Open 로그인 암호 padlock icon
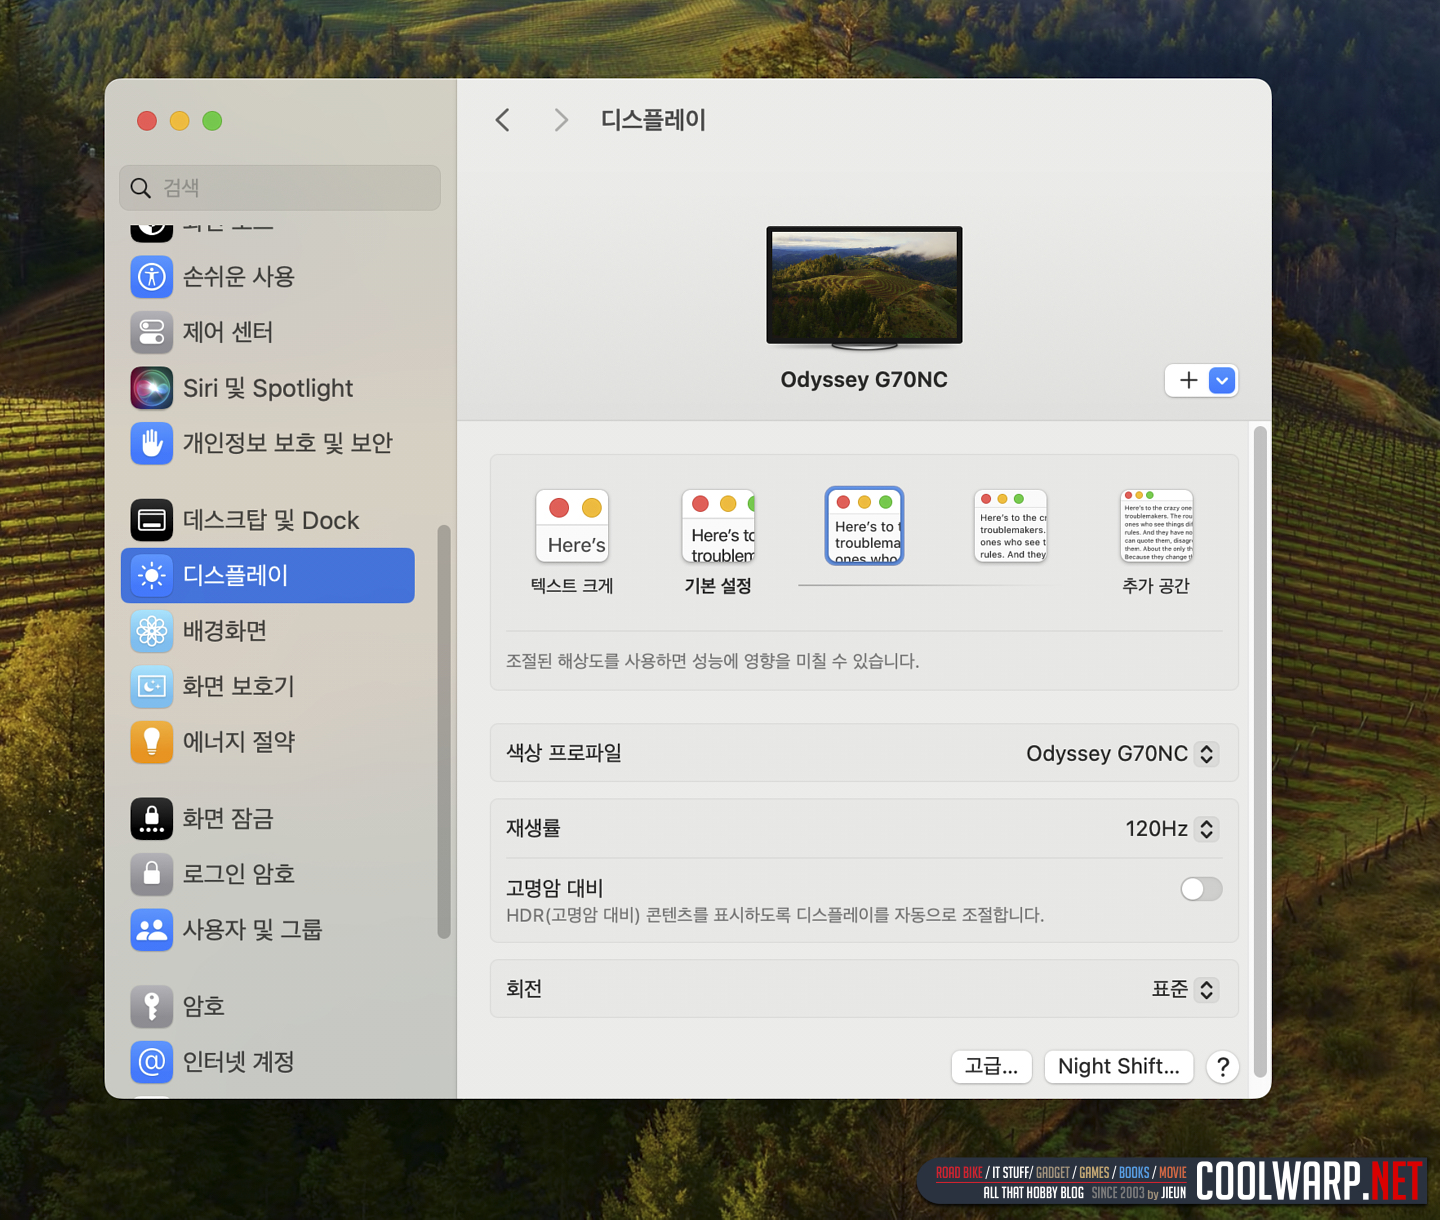This screenshot has height=1220, width=1440. (x=152, y=874)
